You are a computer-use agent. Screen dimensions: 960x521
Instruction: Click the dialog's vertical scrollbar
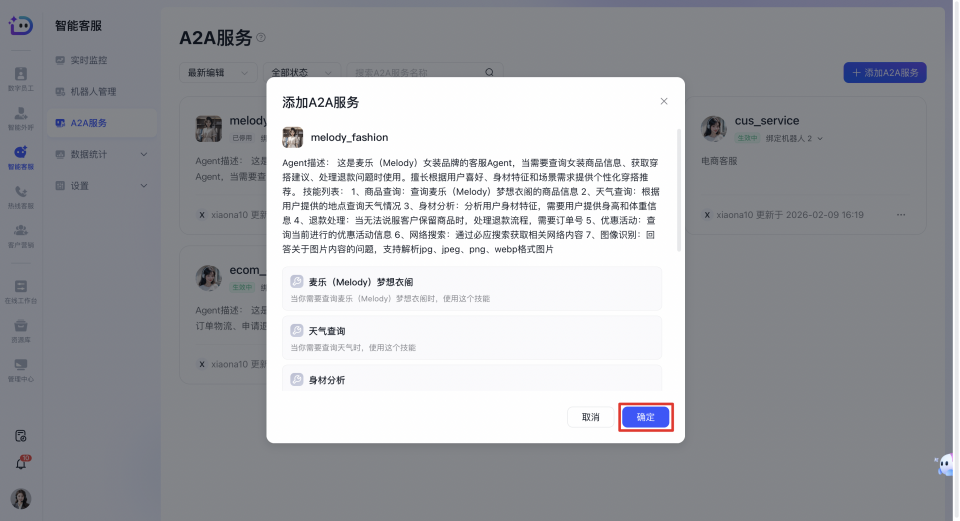(680, 190)
